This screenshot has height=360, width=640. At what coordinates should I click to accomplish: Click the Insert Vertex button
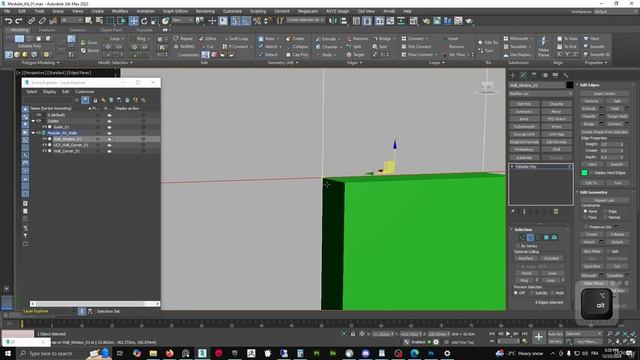[x=604, y=93]
